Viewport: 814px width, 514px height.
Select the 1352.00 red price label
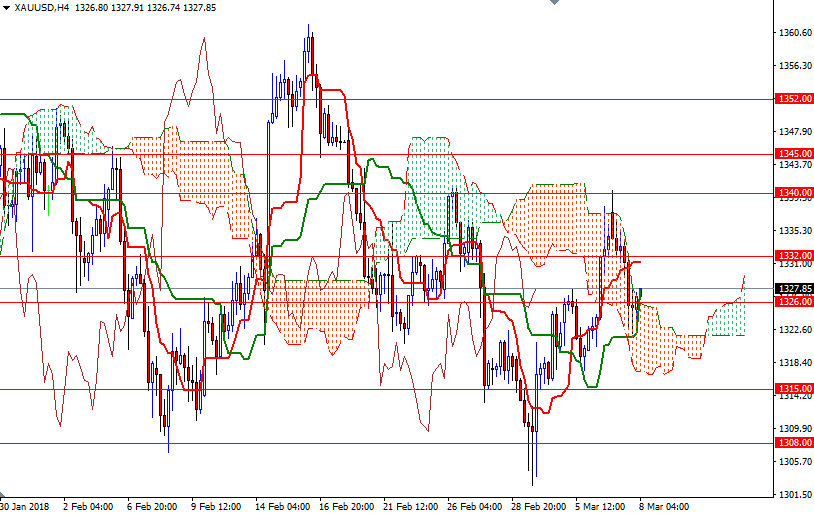[794, 99]
